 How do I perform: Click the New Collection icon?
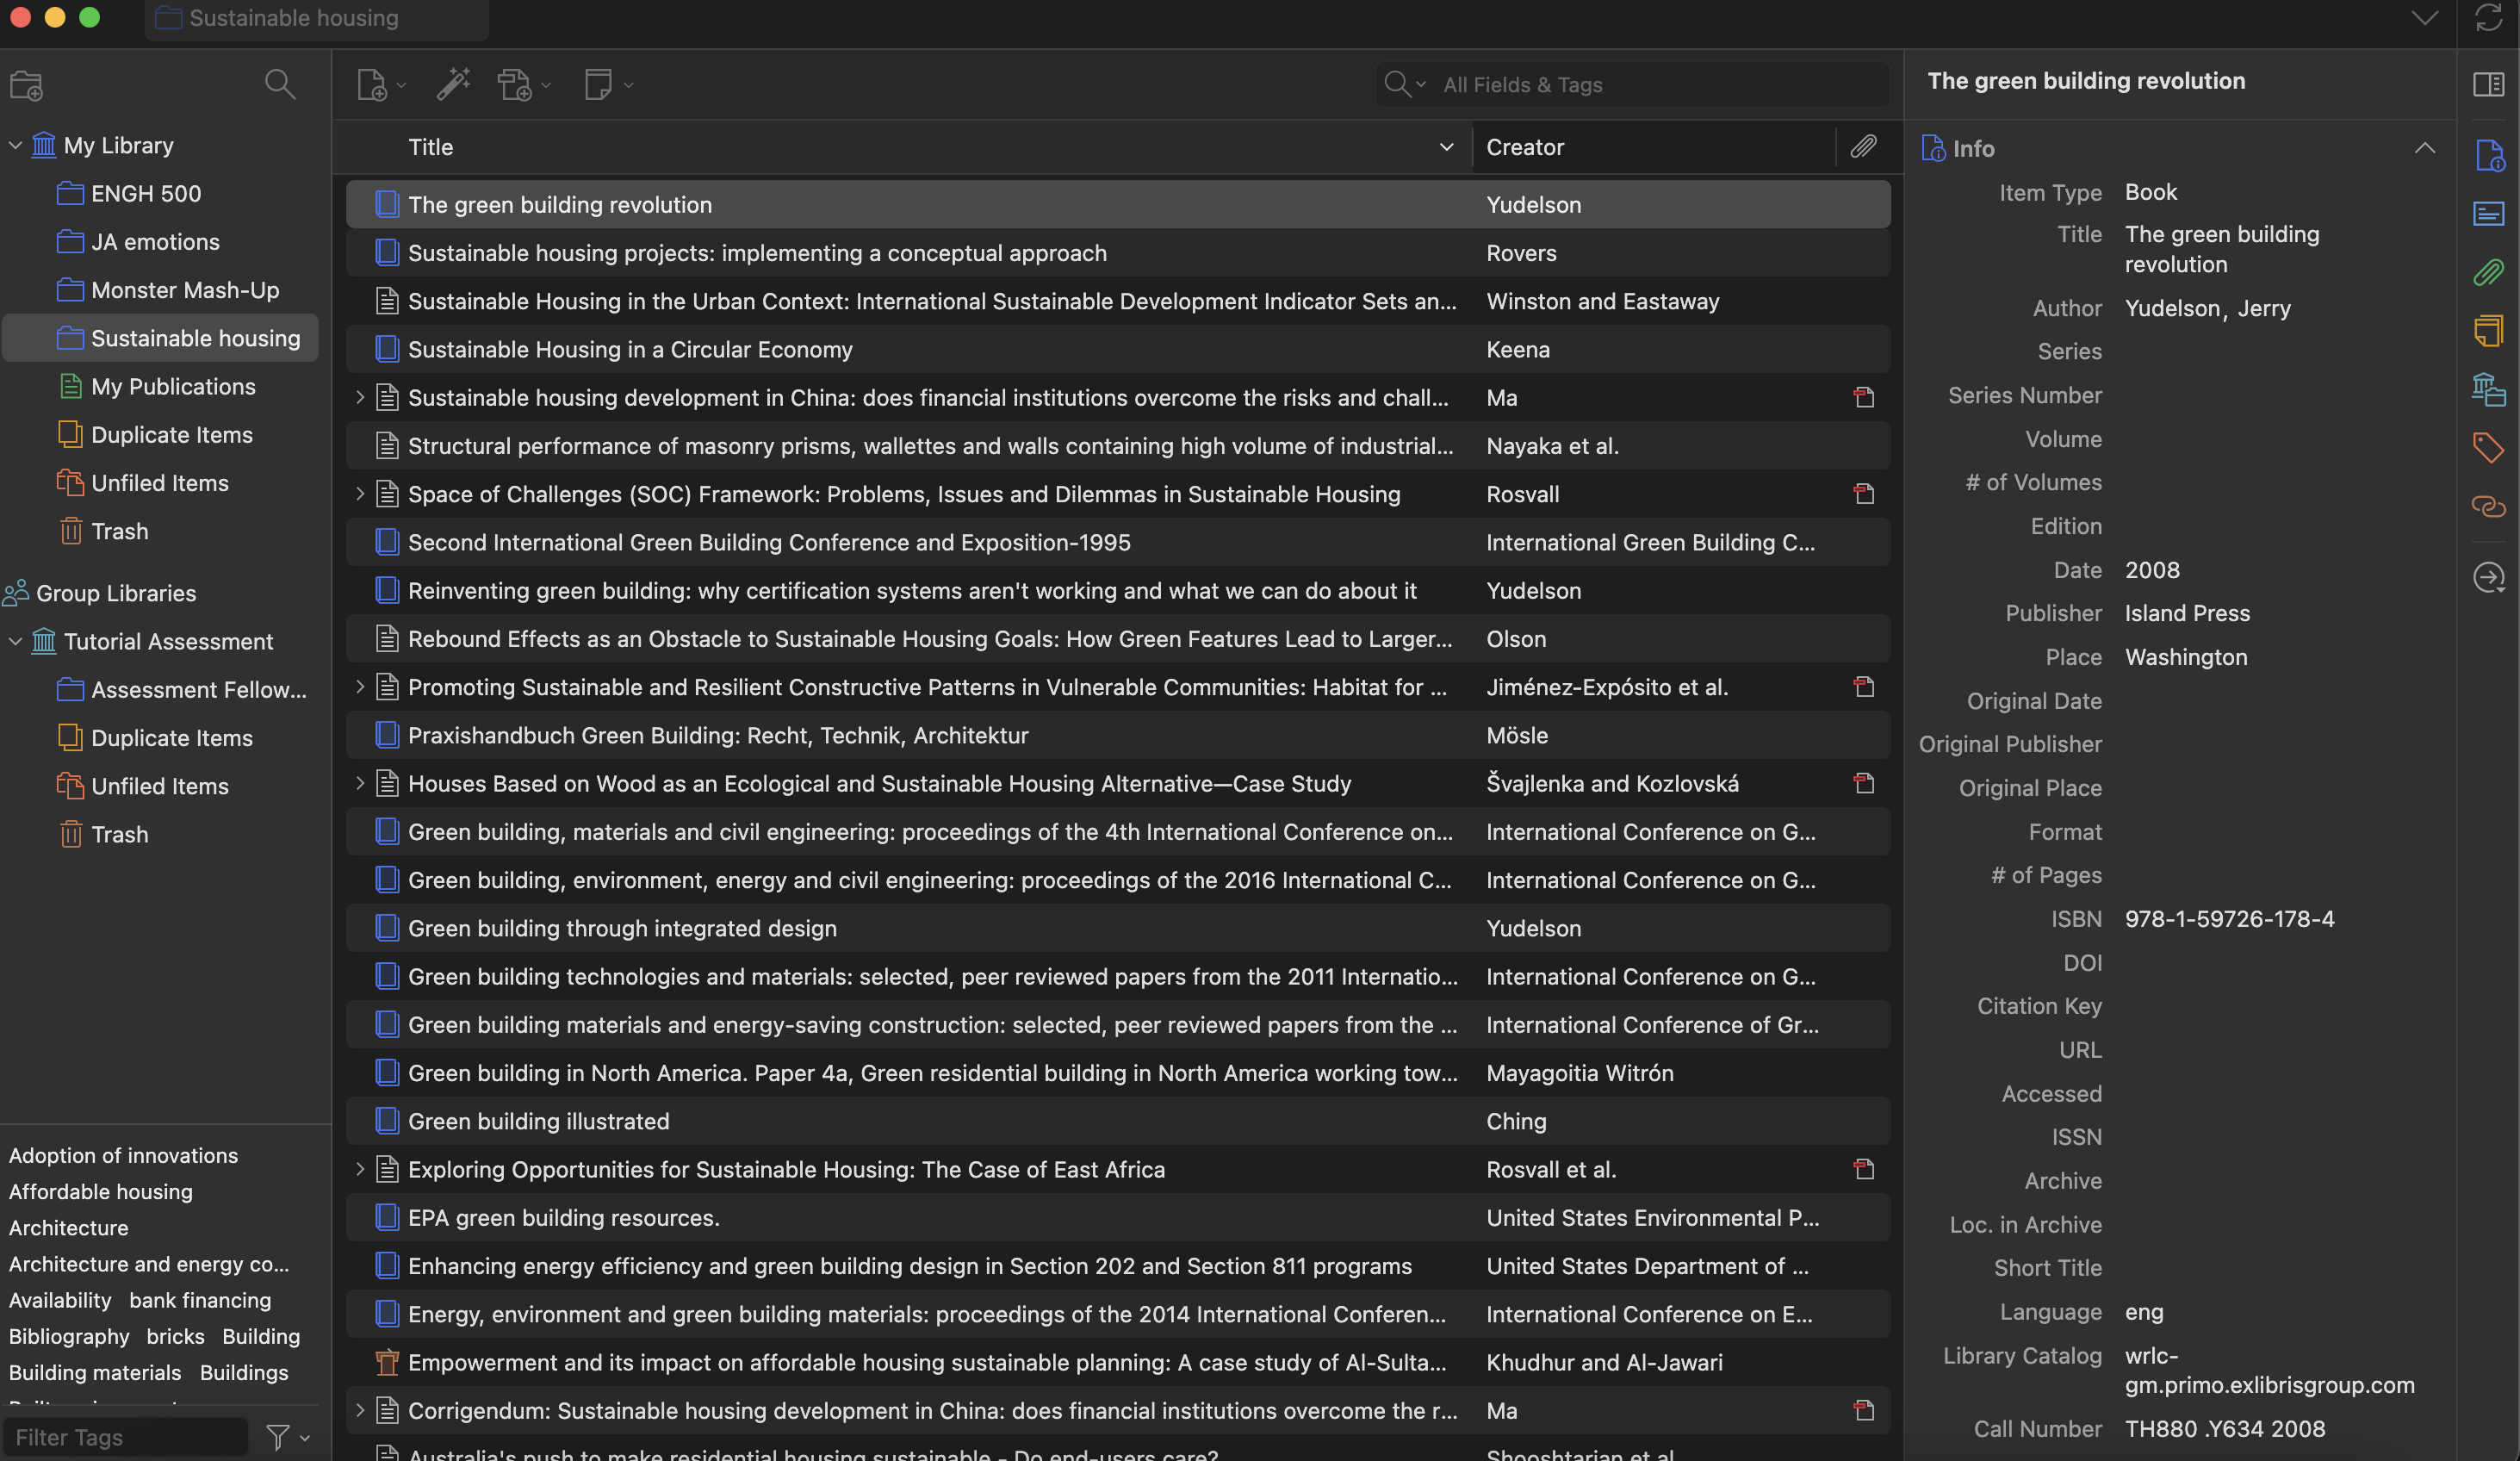26,85
